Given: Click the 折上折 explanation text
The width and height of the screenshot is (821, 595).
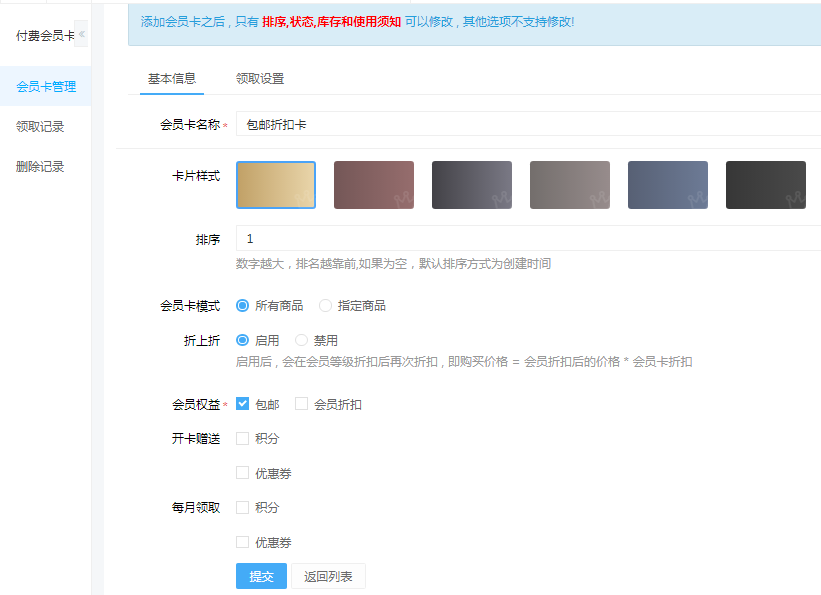Looking at the screenshot, I should pyautogui.click(x=464, y=362).
